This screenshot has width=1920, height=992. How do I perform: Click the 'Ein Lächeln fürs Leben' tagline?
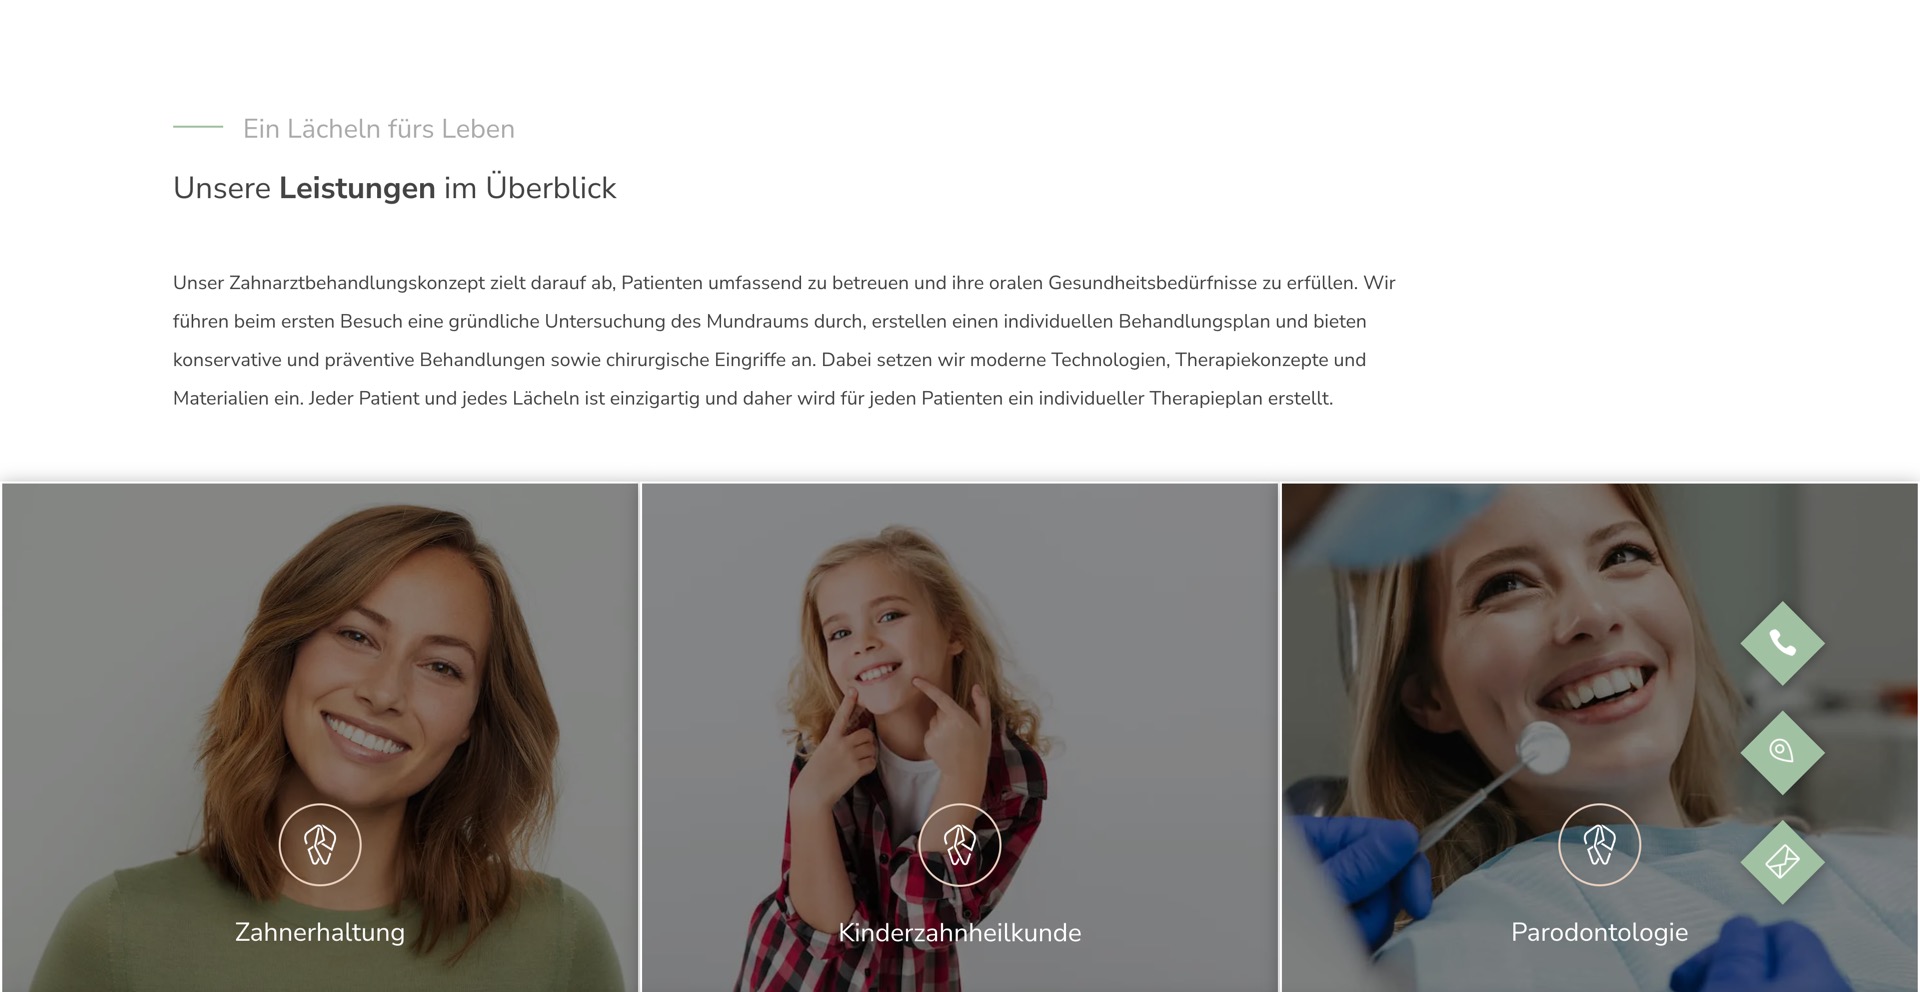379,129
